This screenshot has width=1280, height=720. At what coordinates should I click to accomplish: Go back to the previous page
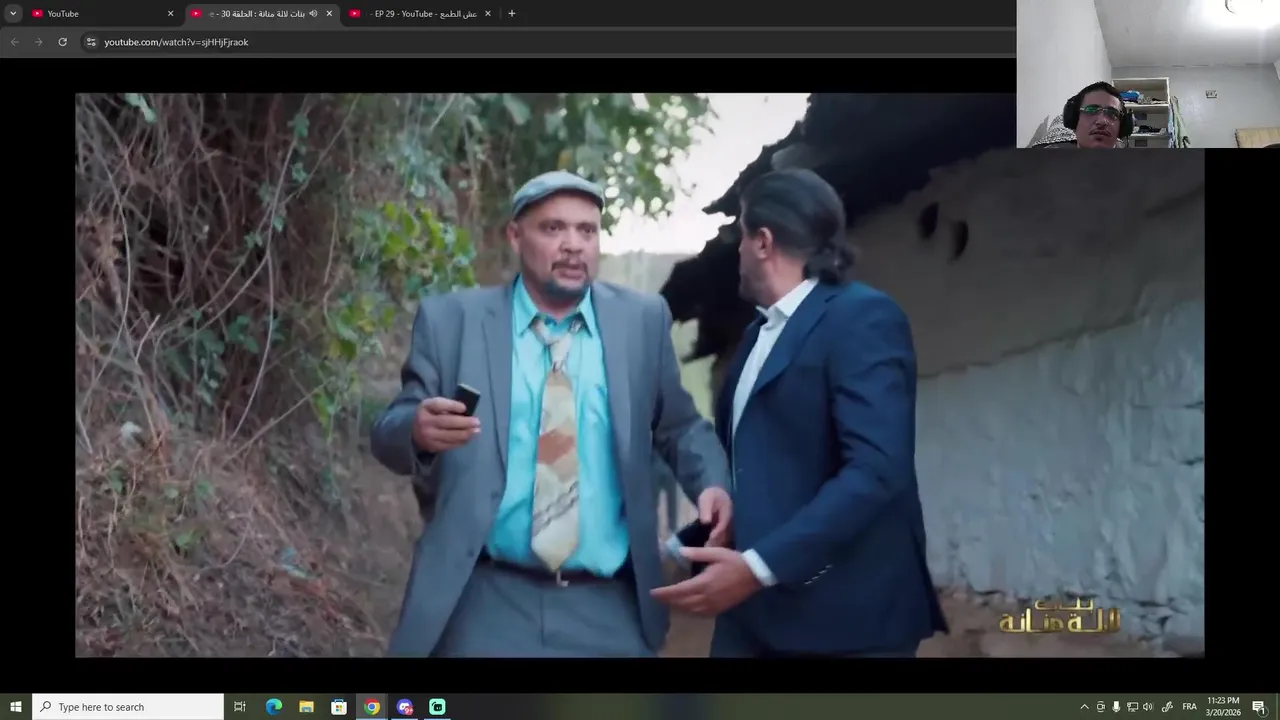[14, 42]
